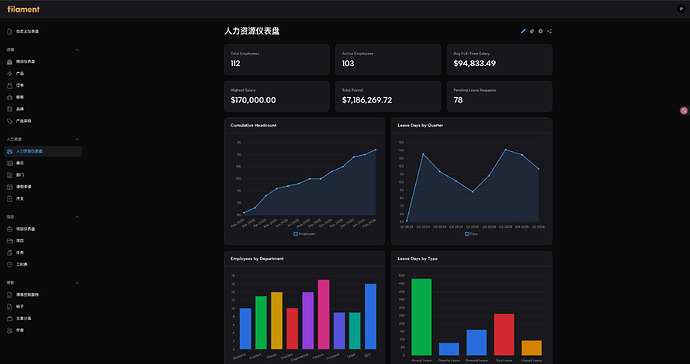Collapse the blog navigation group chevron
The height and width of the screenshot is (364, 690).
click(x=77, y=283)
